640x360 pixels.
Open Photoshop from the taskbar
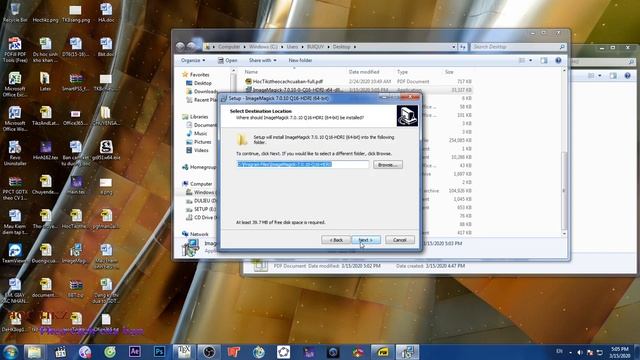pyautogui.click(x=159, y=352)
